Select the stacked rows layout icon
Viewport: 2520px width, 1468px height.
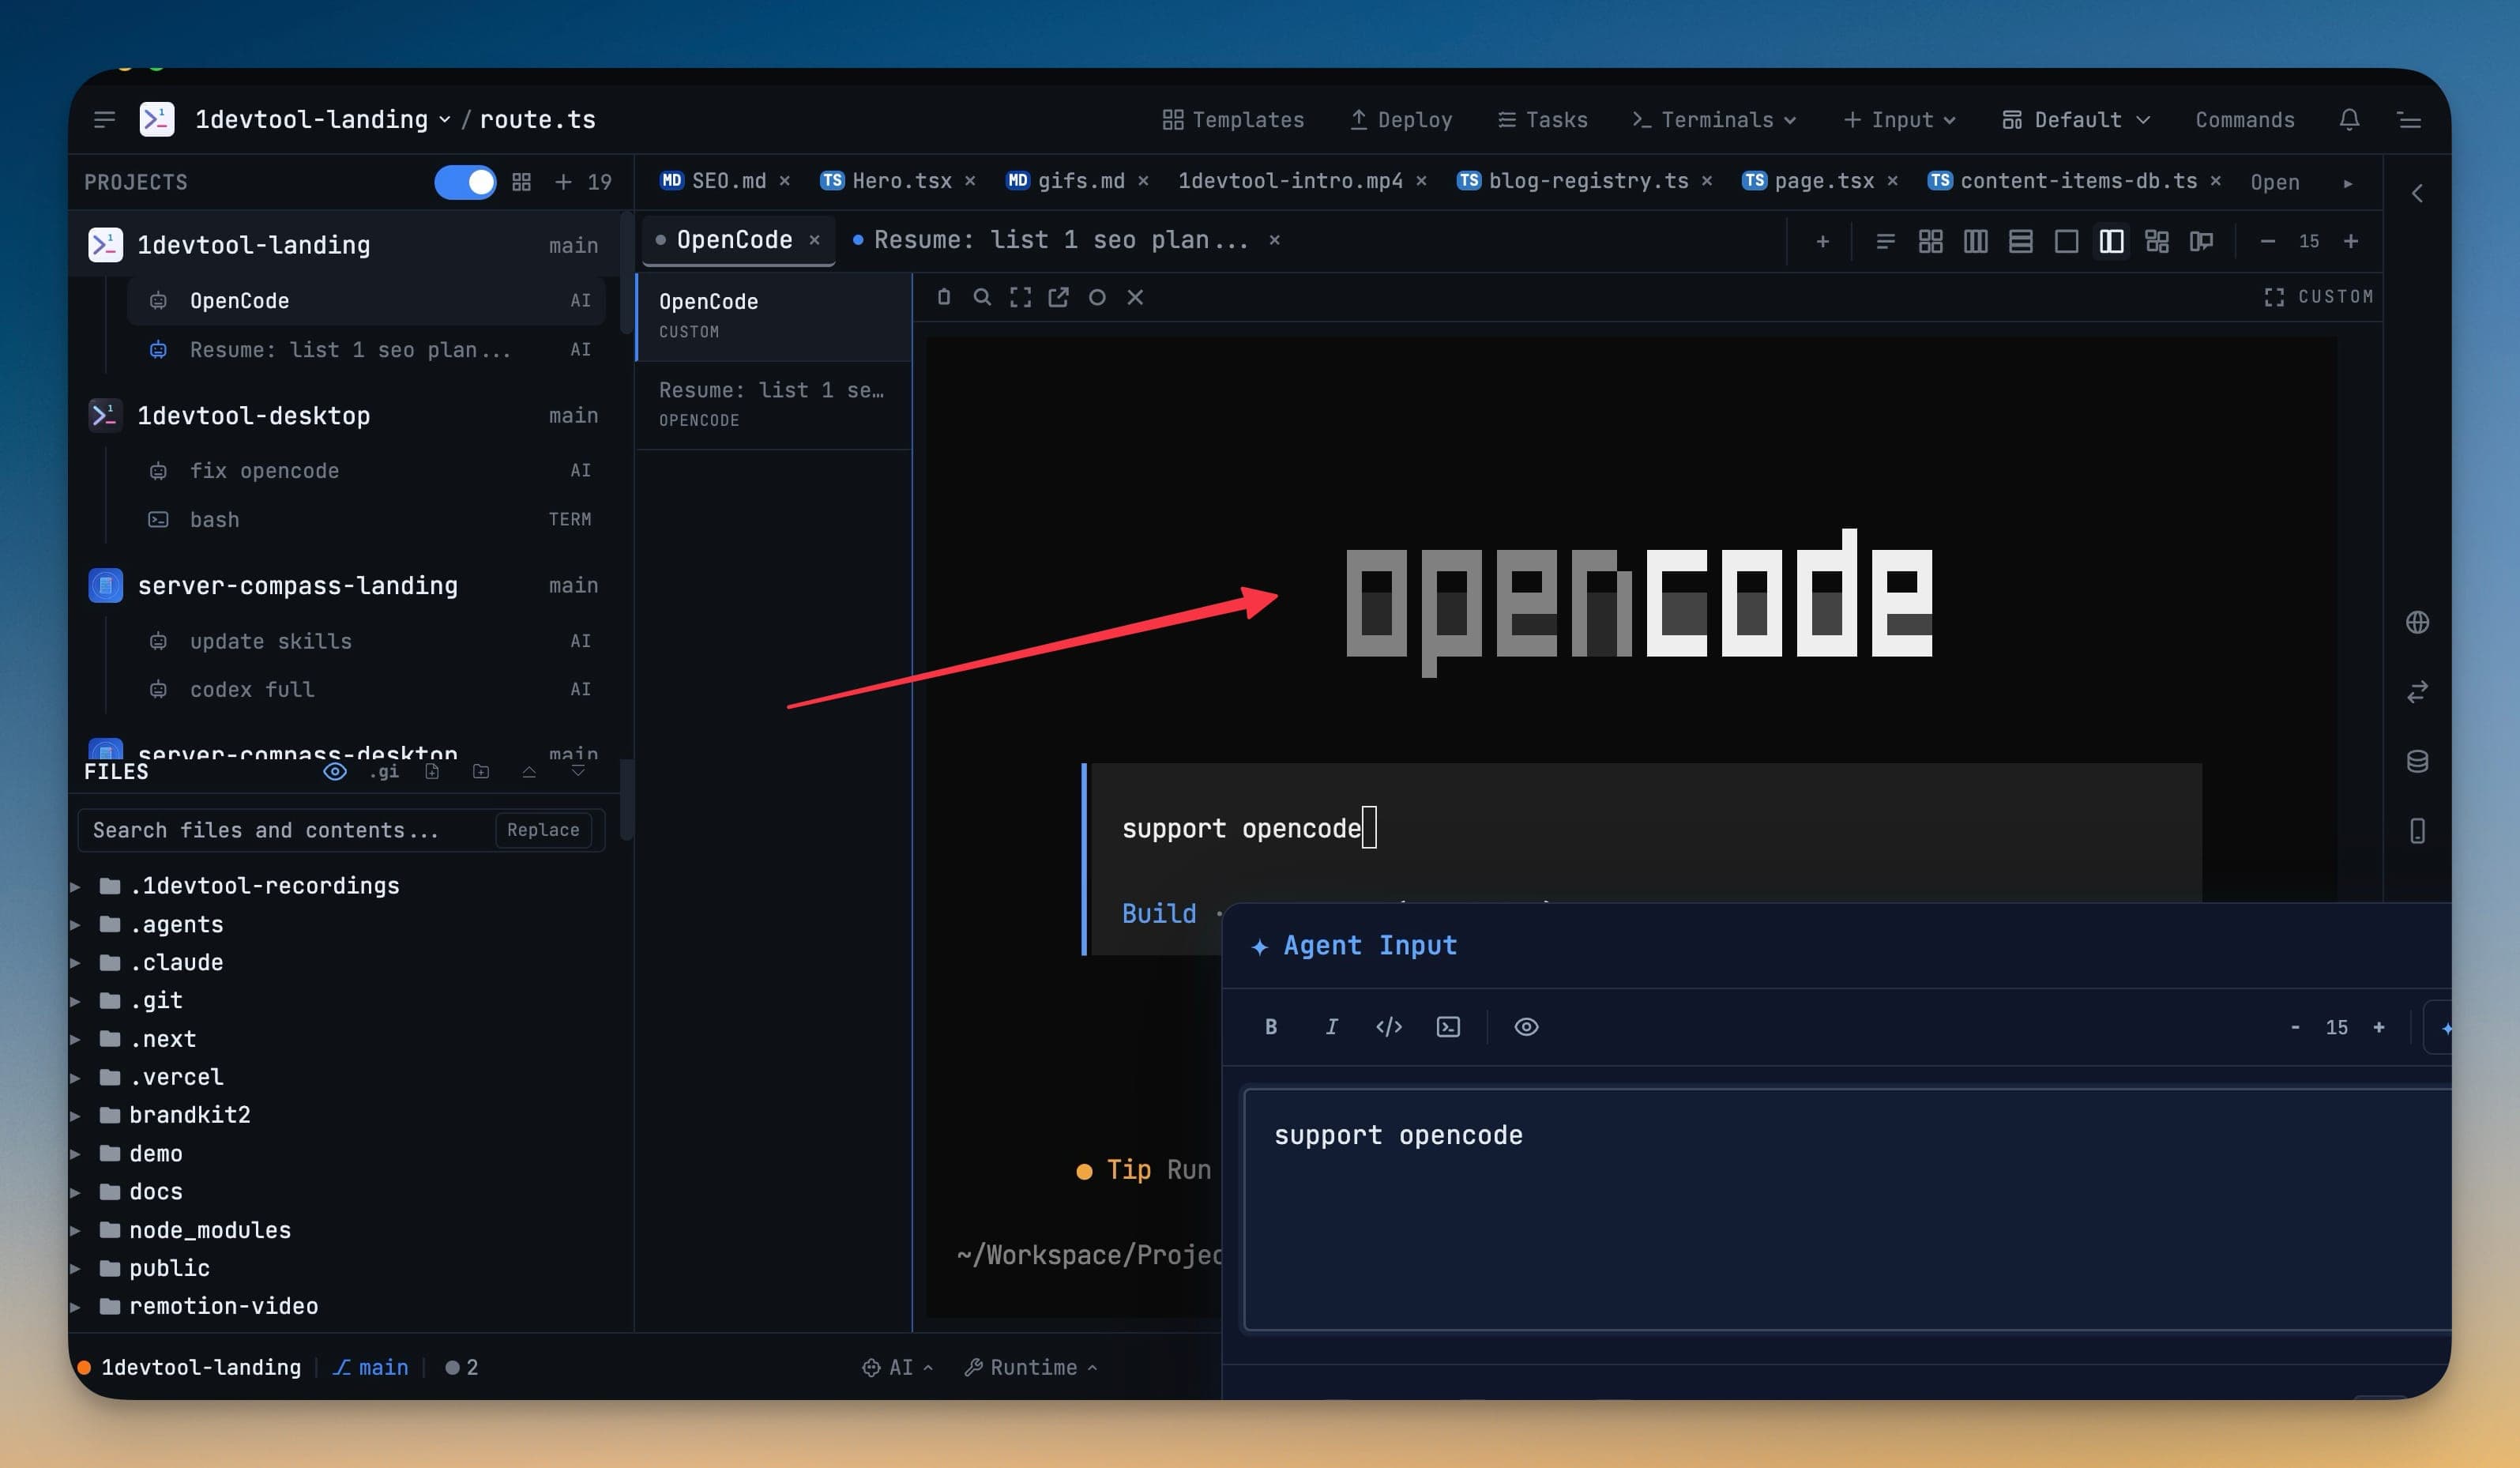2020,241
